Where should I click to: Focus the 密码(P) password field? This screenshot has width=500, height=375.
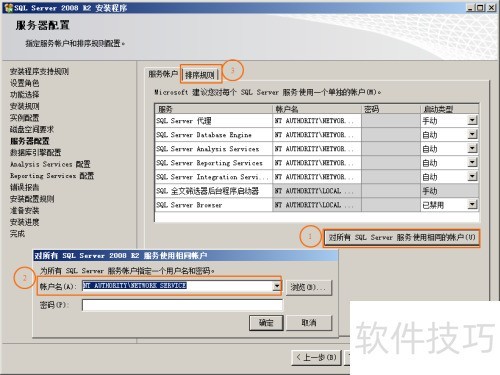click(x=182, y=305)
